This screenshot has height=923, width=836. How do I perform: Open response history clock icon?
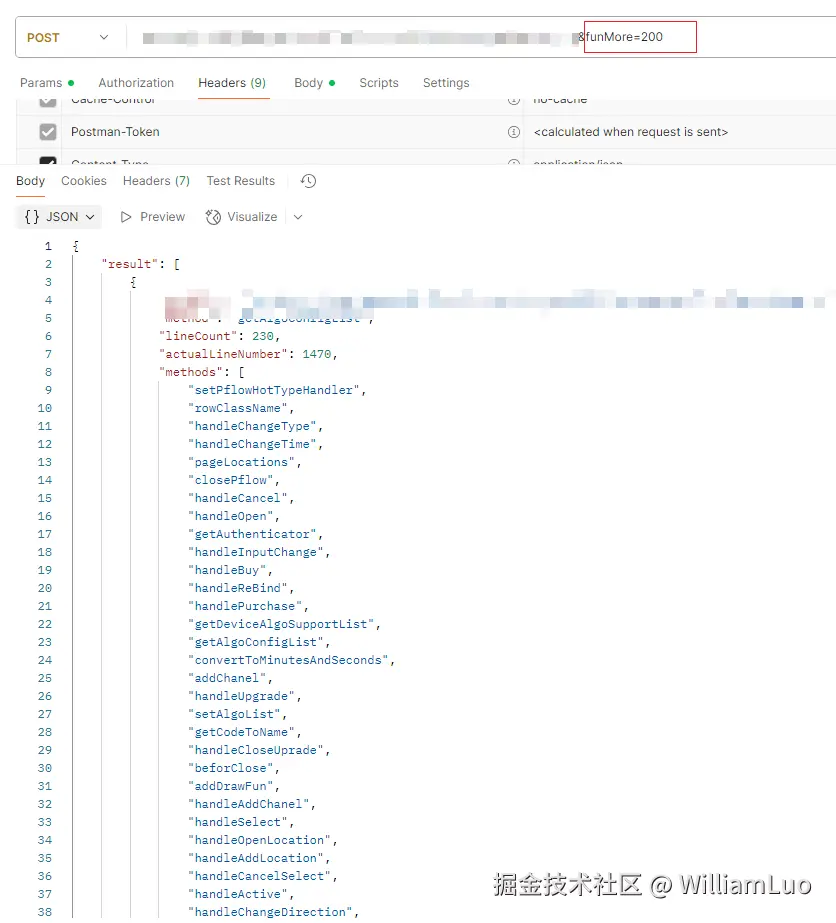coord(308,181)
